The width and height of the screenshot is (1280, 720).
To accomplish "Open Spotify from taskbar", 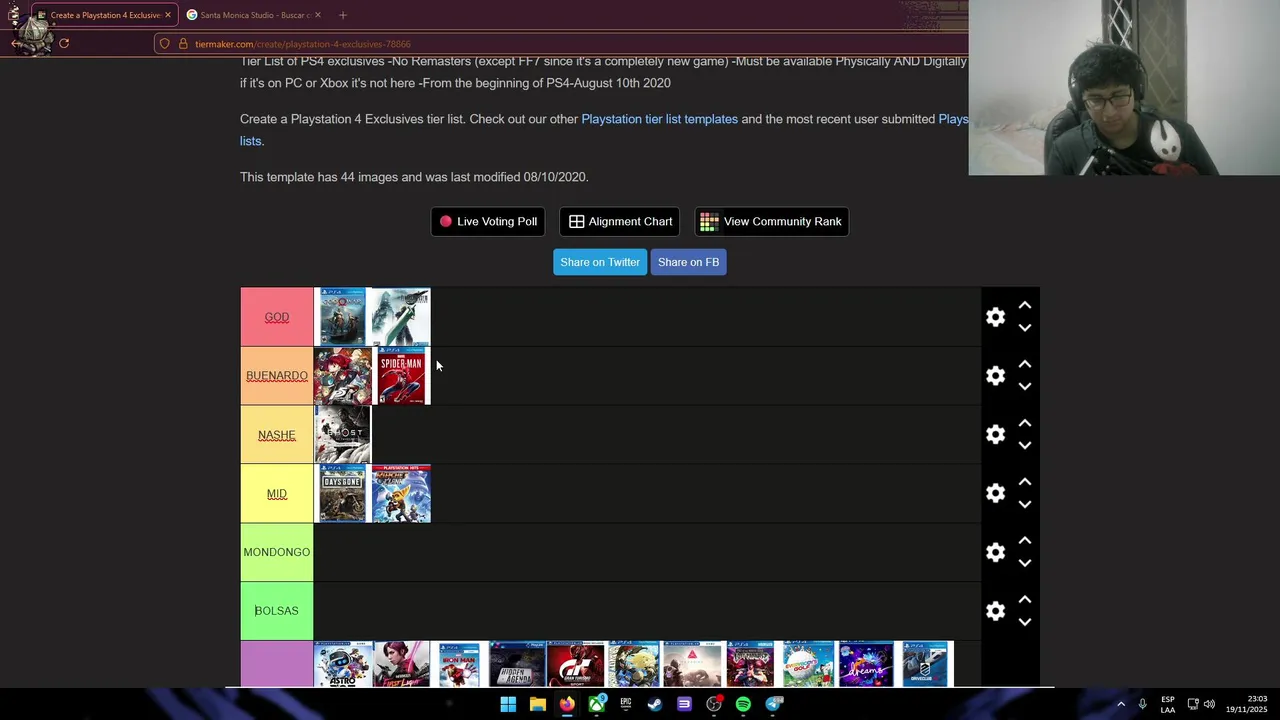I will click(x=743, y=704).
